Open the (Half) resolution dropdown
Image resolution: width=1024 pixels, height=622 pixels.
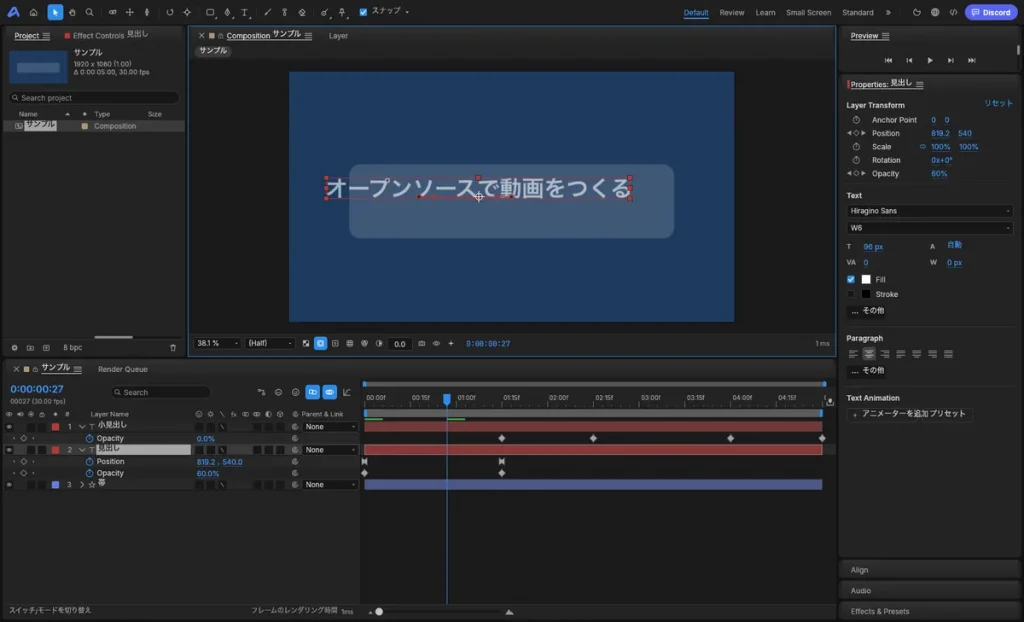tap(269, 343)
